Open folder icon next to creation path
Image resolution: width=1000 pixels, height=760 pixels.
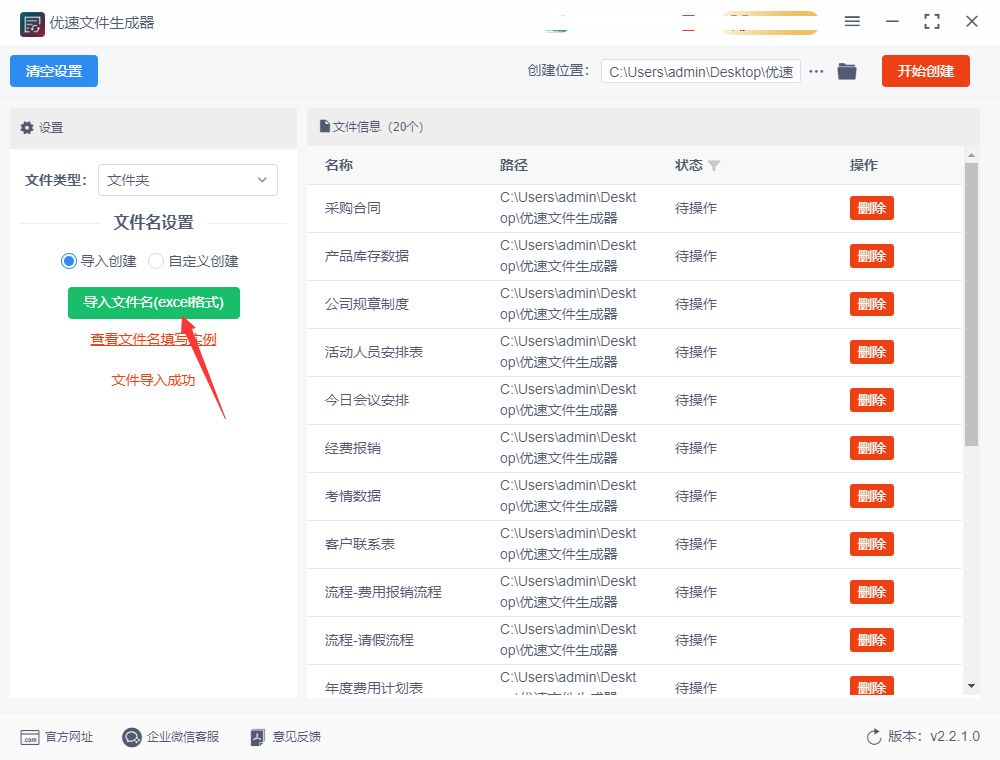847,71
